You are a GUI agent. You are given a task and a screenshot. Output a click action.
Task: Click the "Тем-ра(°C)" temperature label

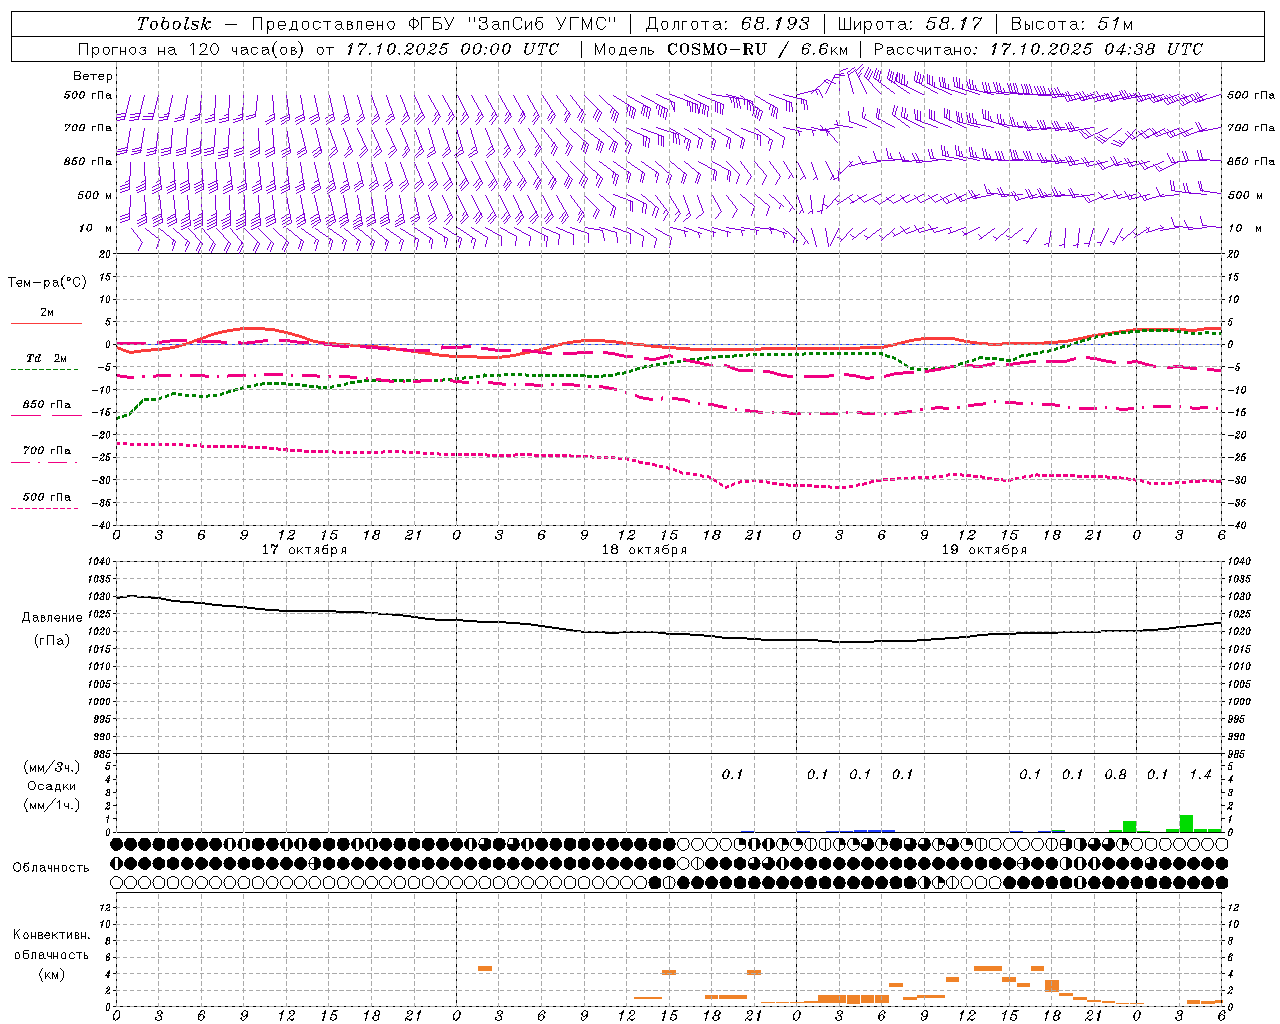[47, 282]
